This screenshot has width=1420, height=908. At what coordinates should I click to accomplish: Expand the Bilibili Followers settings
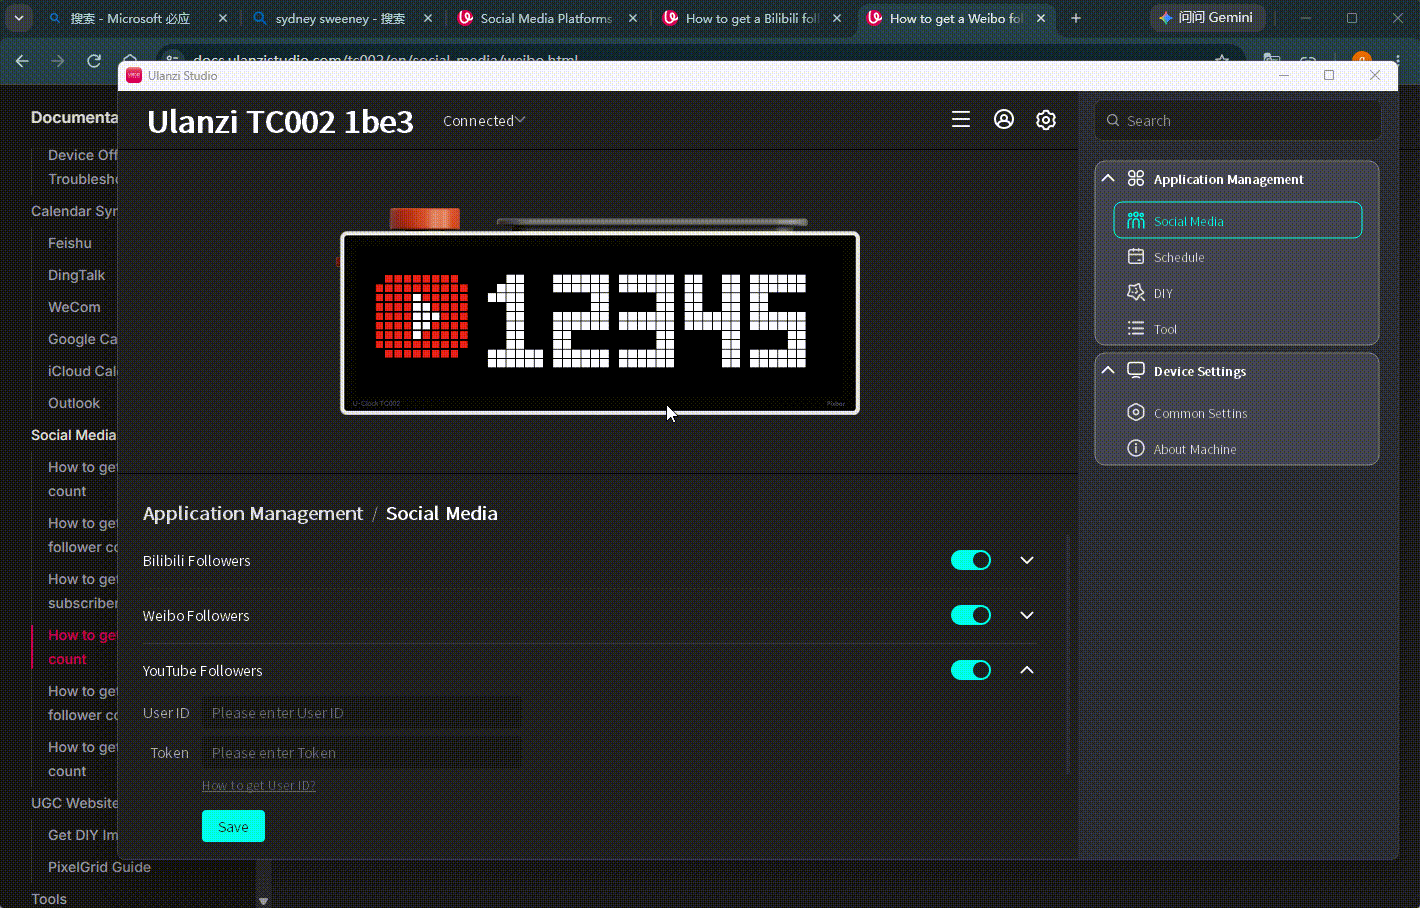[x=1027, y=560]
